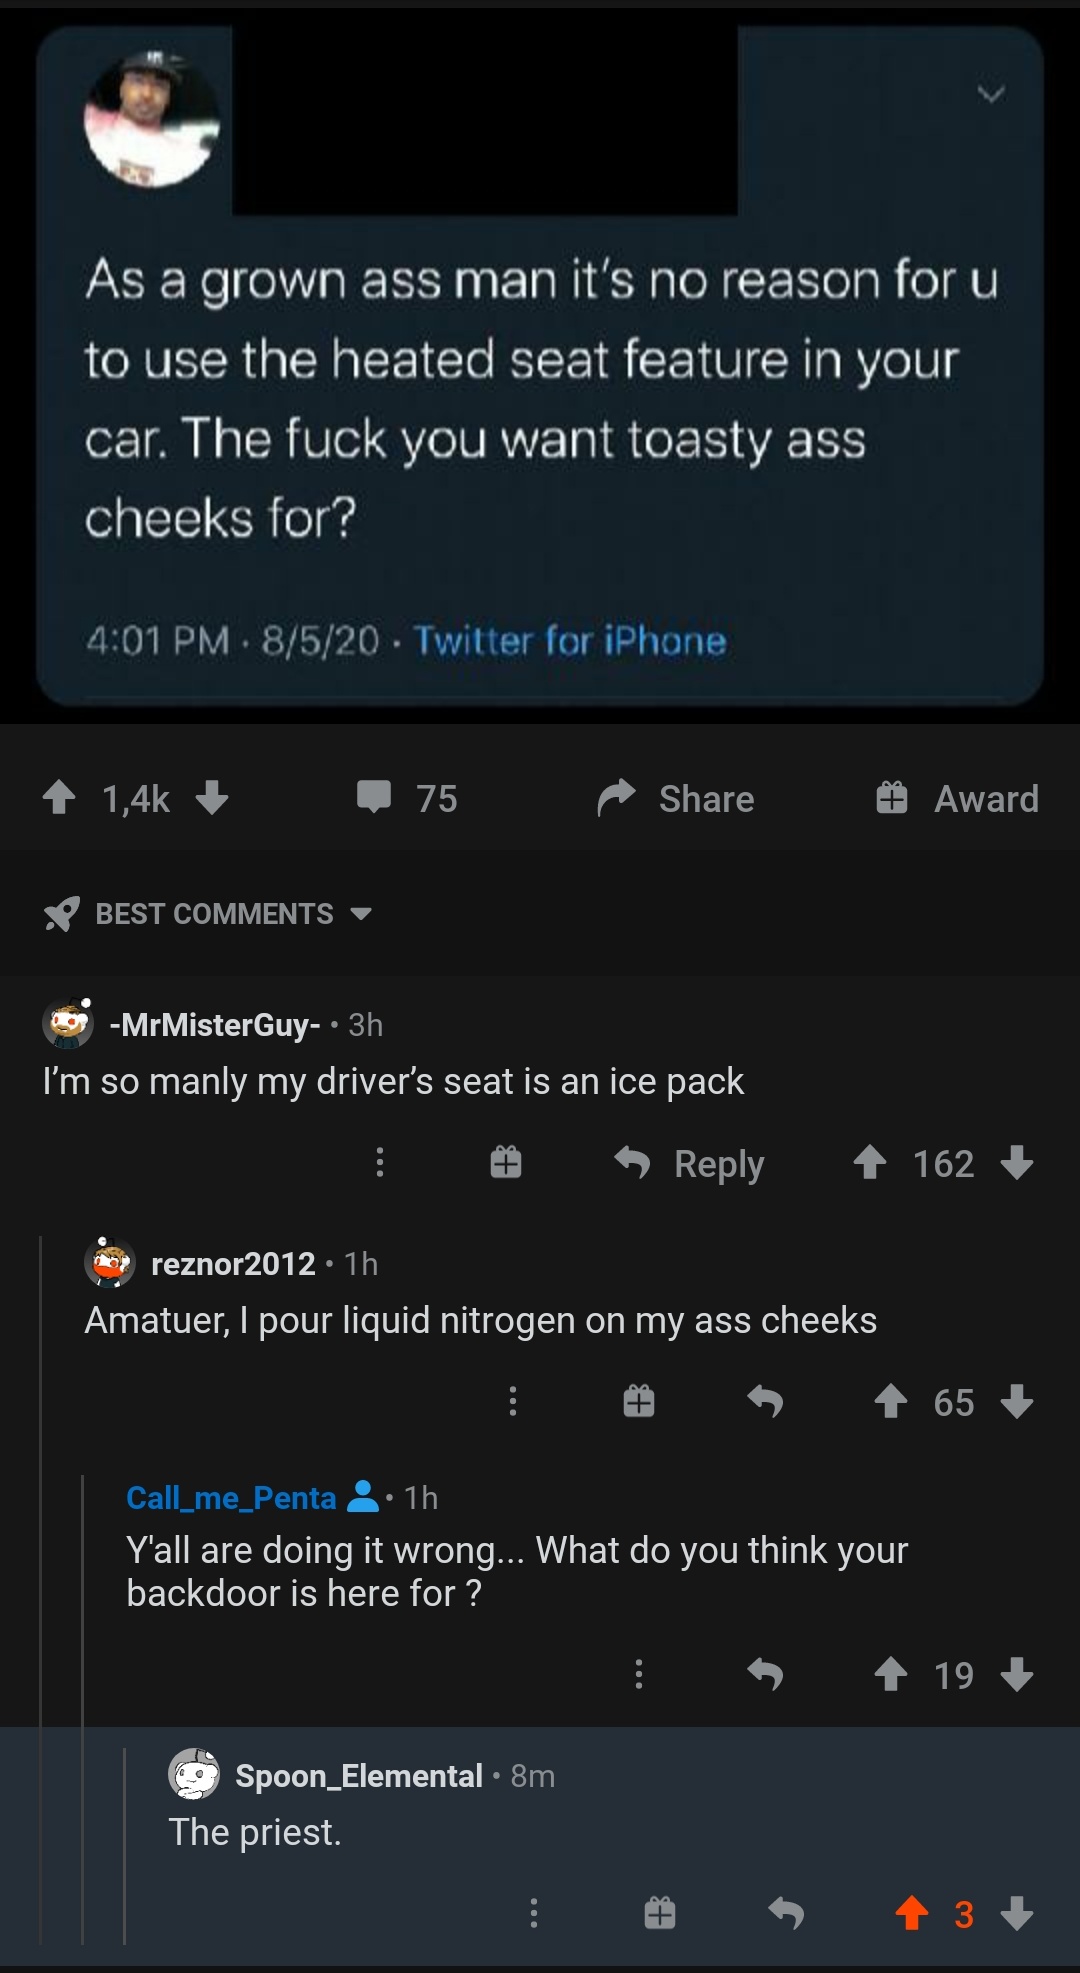The height and width of the screenshot is (1973, 1080).
Task: Open -MrMisterGuy- user profile
Action: pyautogui.click(x=214, y=1025)
